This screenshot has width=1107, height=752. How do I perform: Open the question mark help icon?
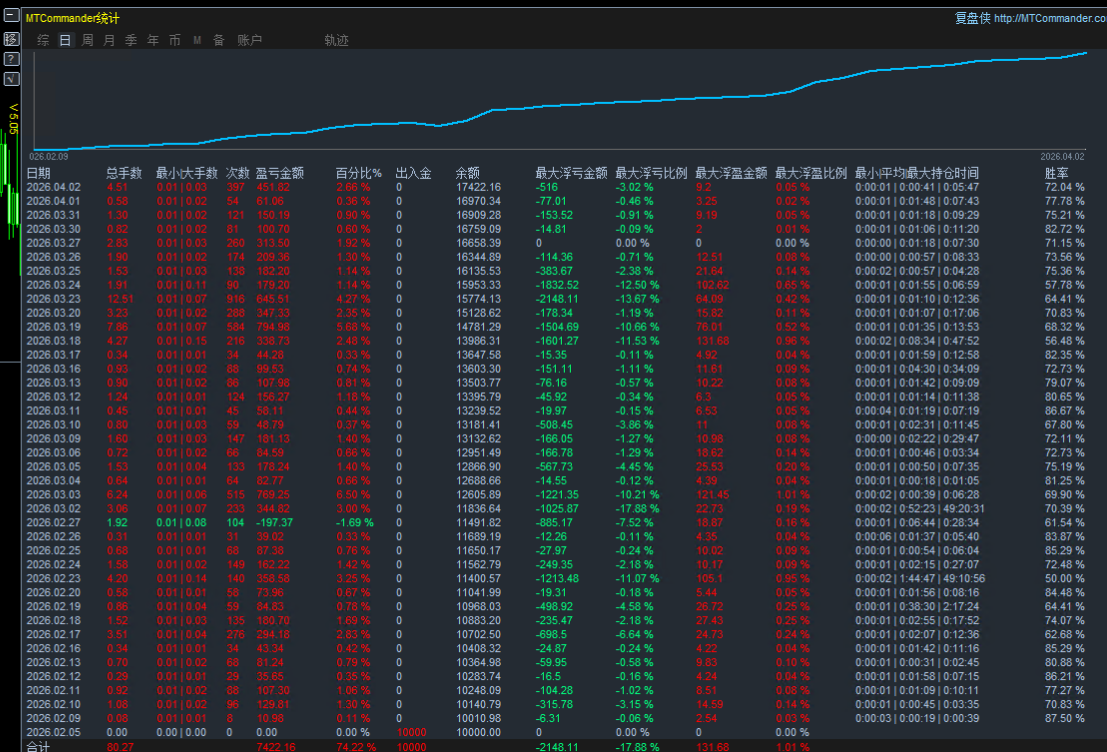pyautogui.click(x=11, y=59)
